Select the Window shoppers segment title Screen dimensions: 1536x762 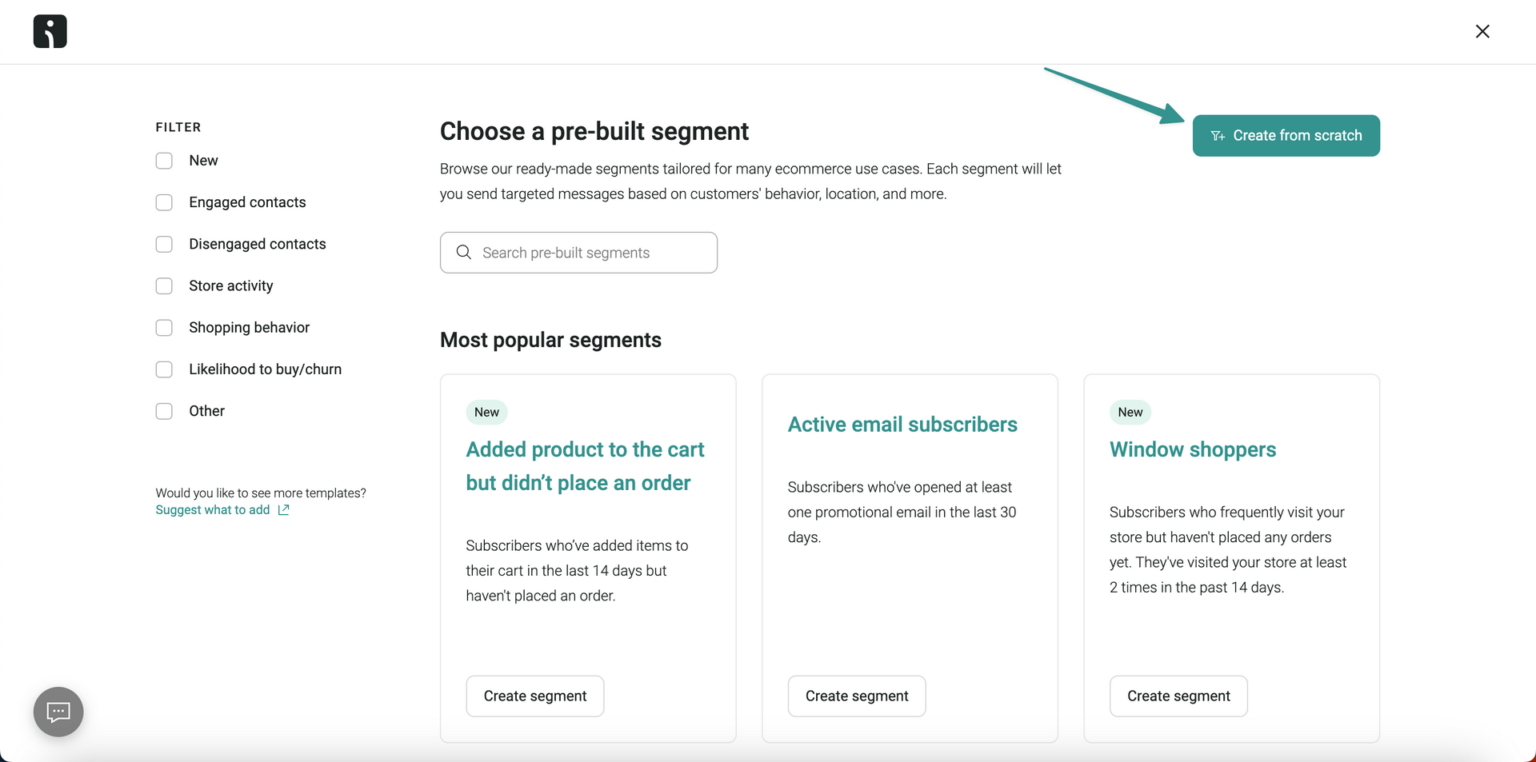coord(1192,449)
